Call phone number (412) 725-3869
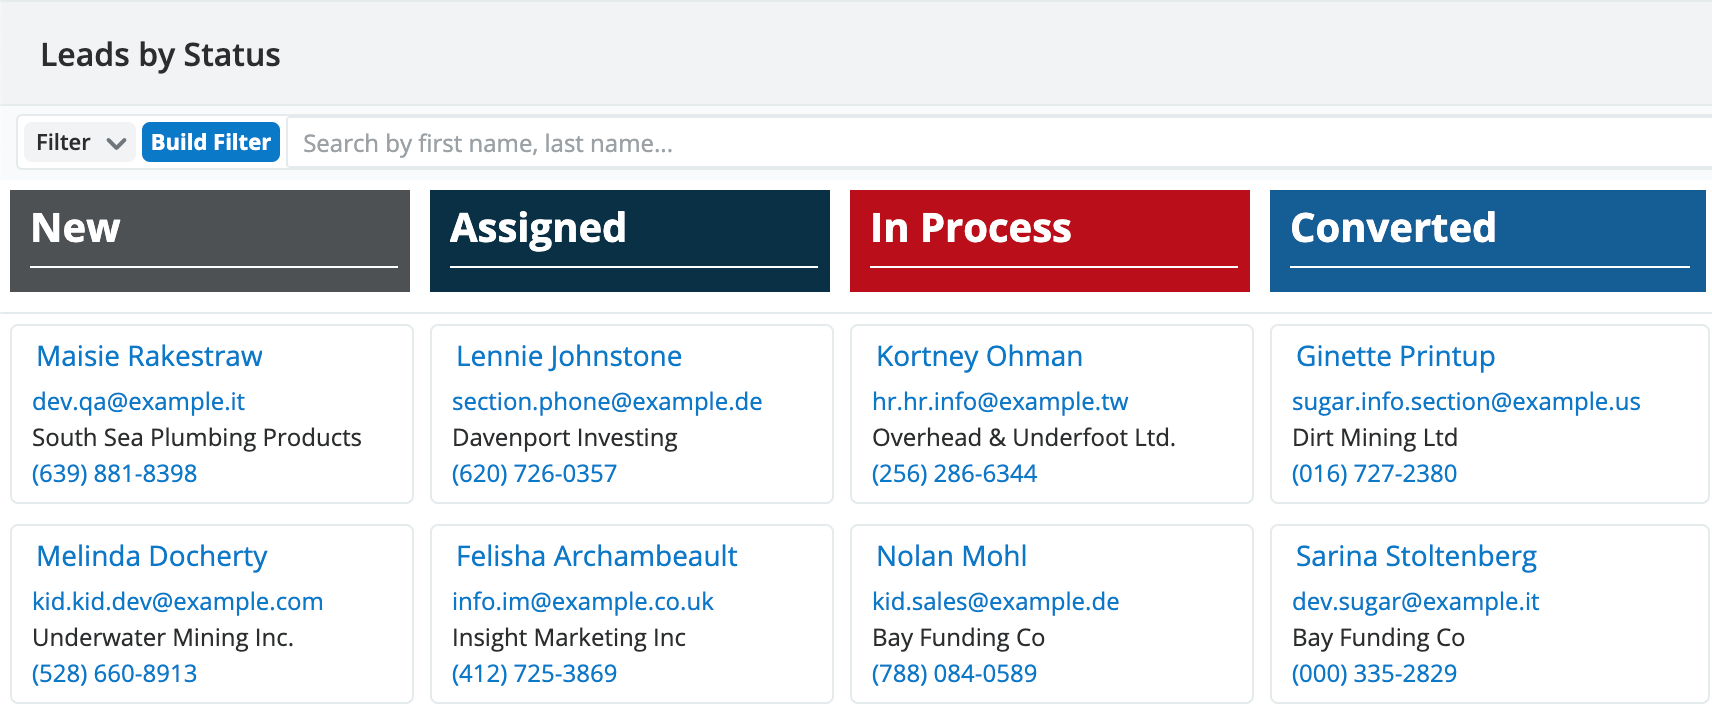The image size is (1712, 706). (534, 673)
